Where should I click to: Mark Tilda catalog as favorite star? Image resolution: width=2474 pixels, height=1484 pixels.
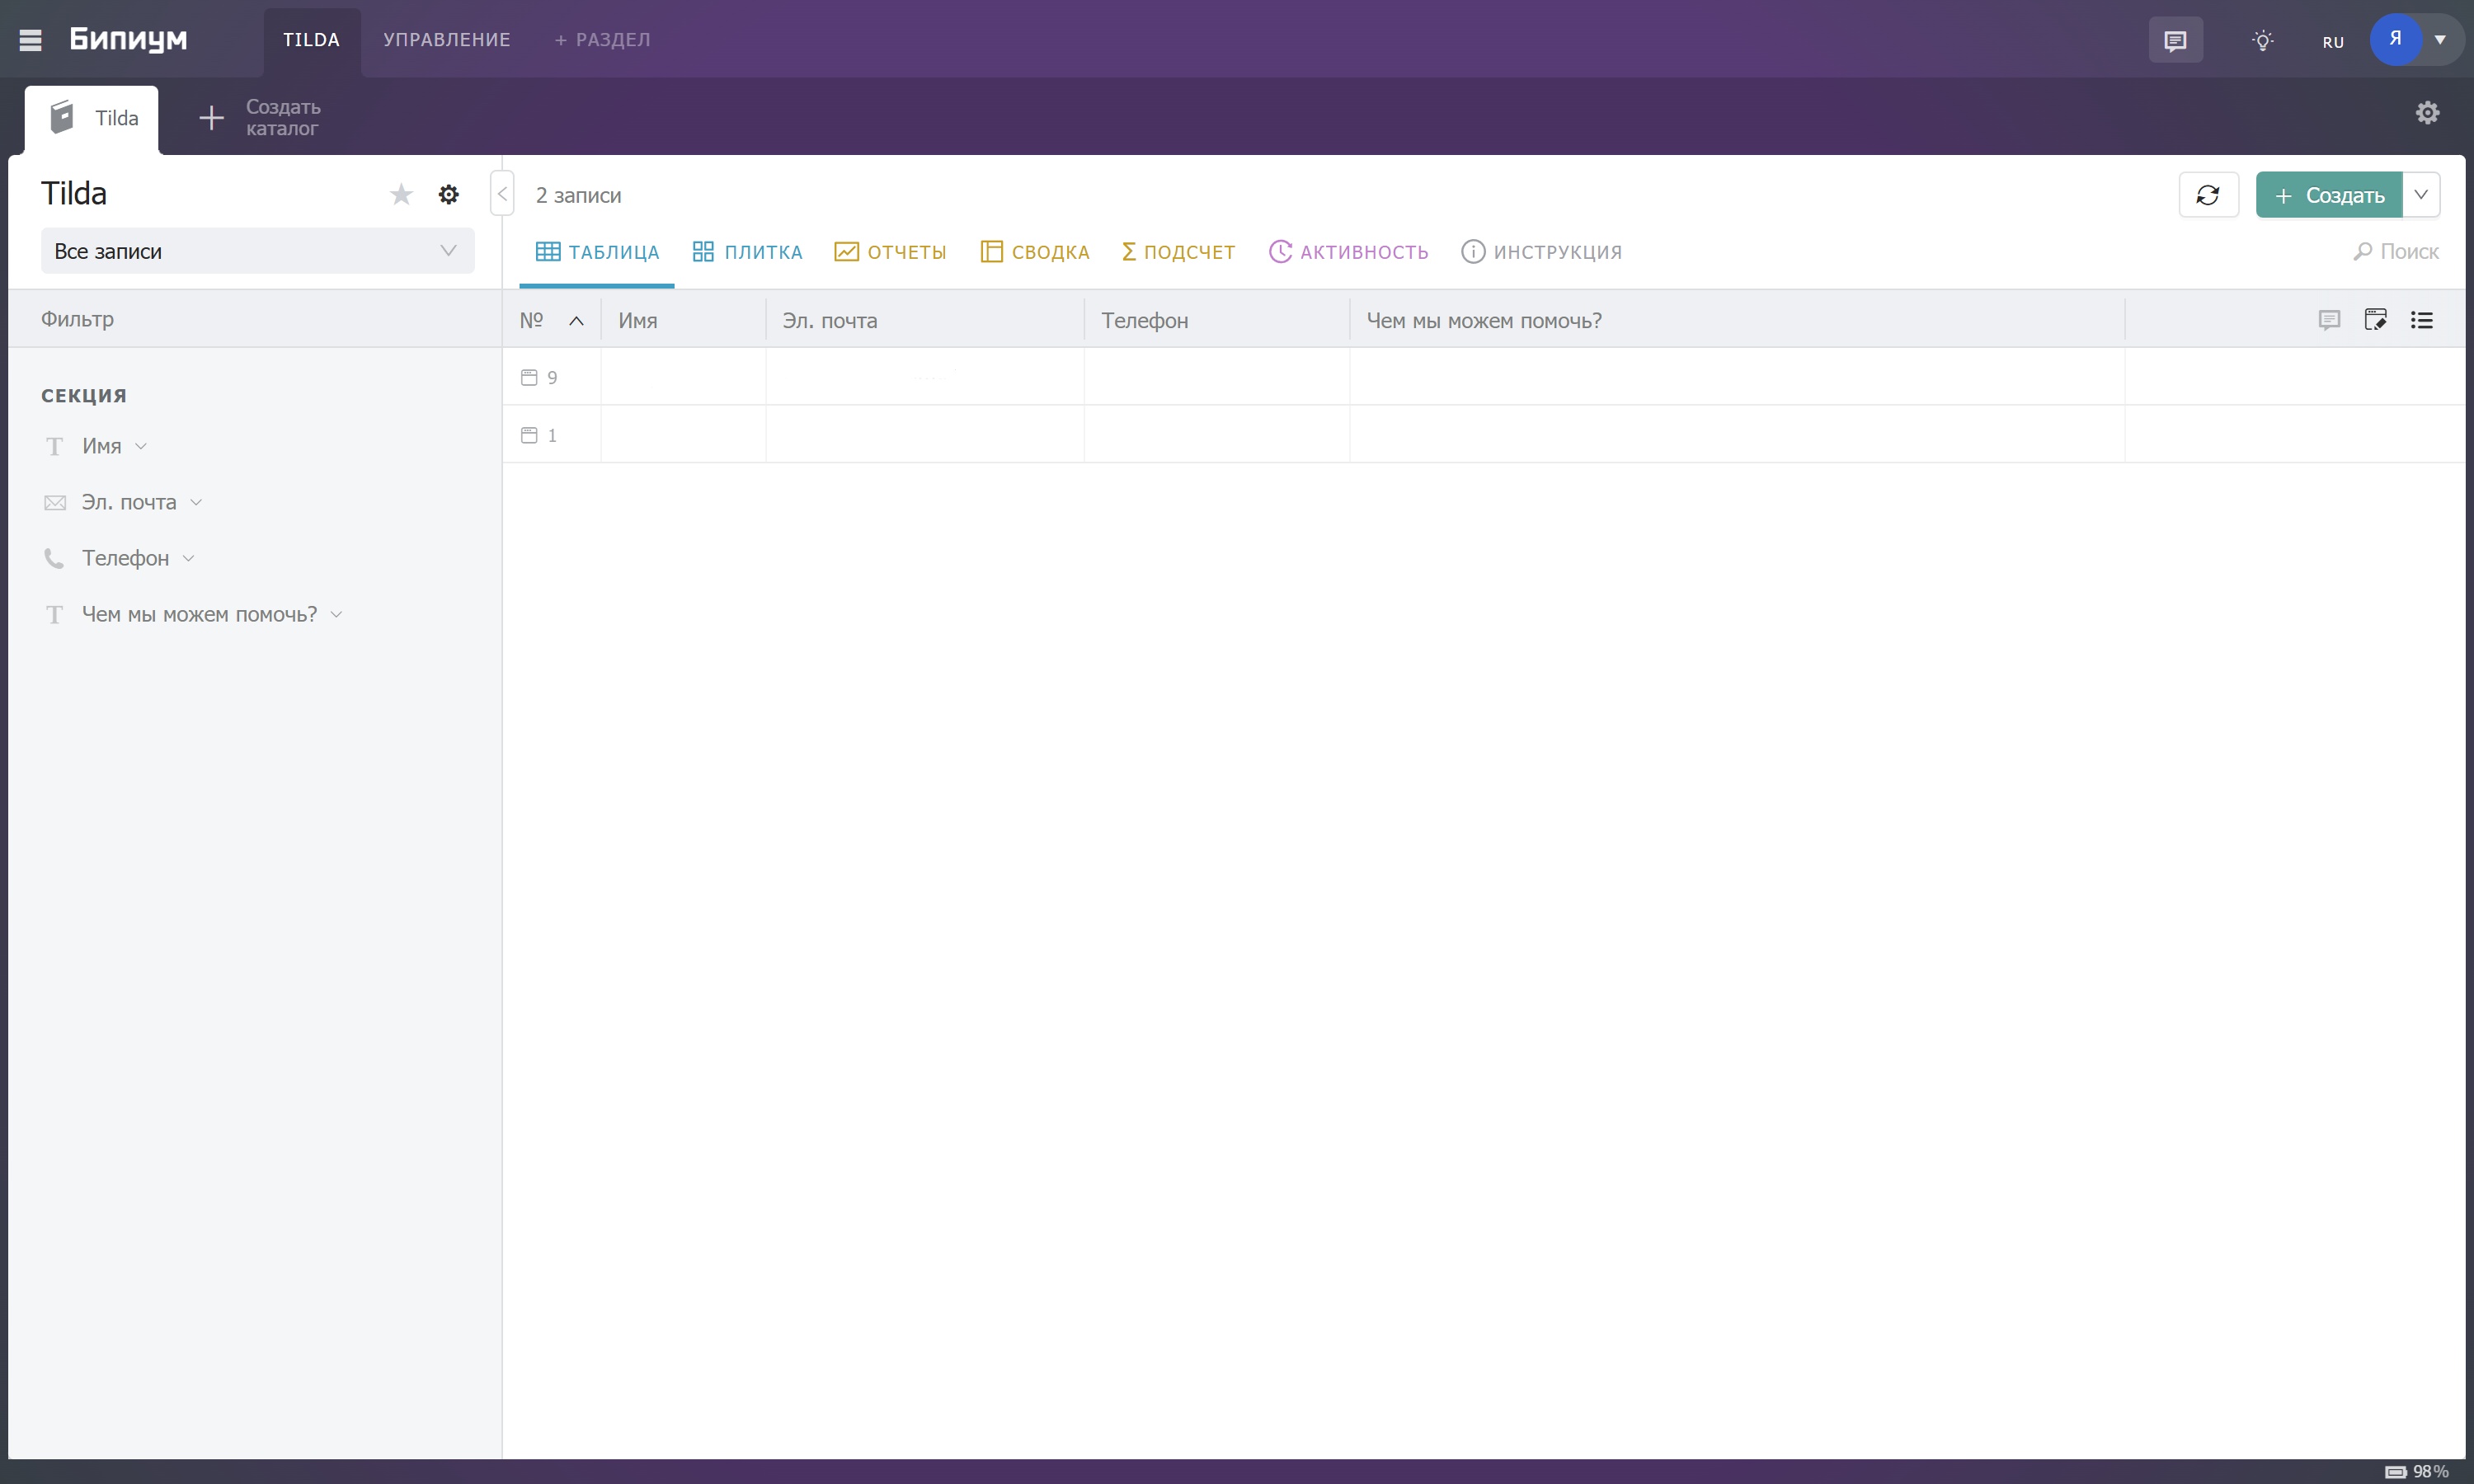point(401,194)
